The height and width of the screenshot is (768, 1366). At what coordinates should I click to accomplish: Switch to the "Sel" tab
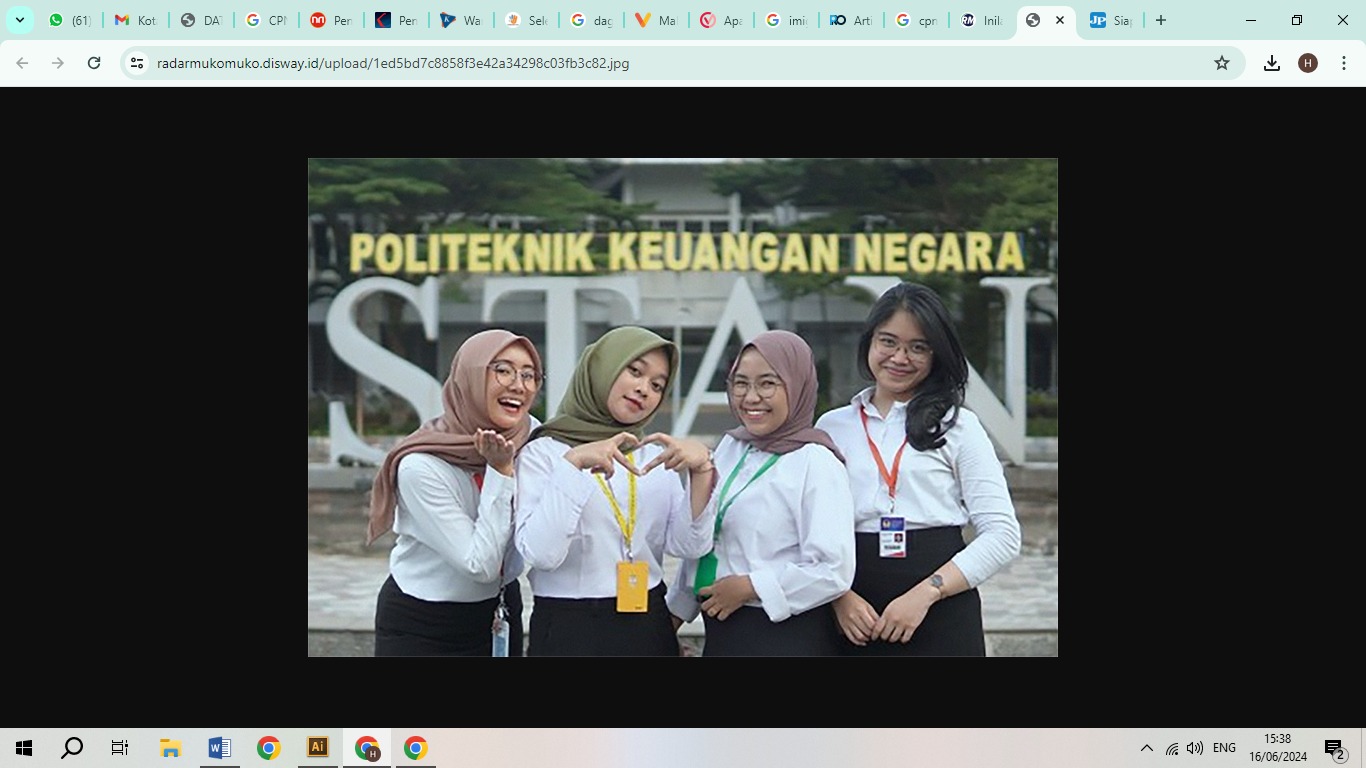pyautogui.click(x=527, y=20)
